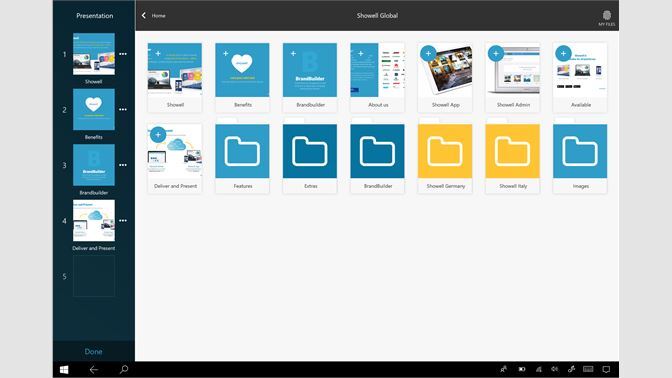The height and width of the screenshot is (378, 672).
Task: Open the taskbar search icon
Action: pos(124,369)
